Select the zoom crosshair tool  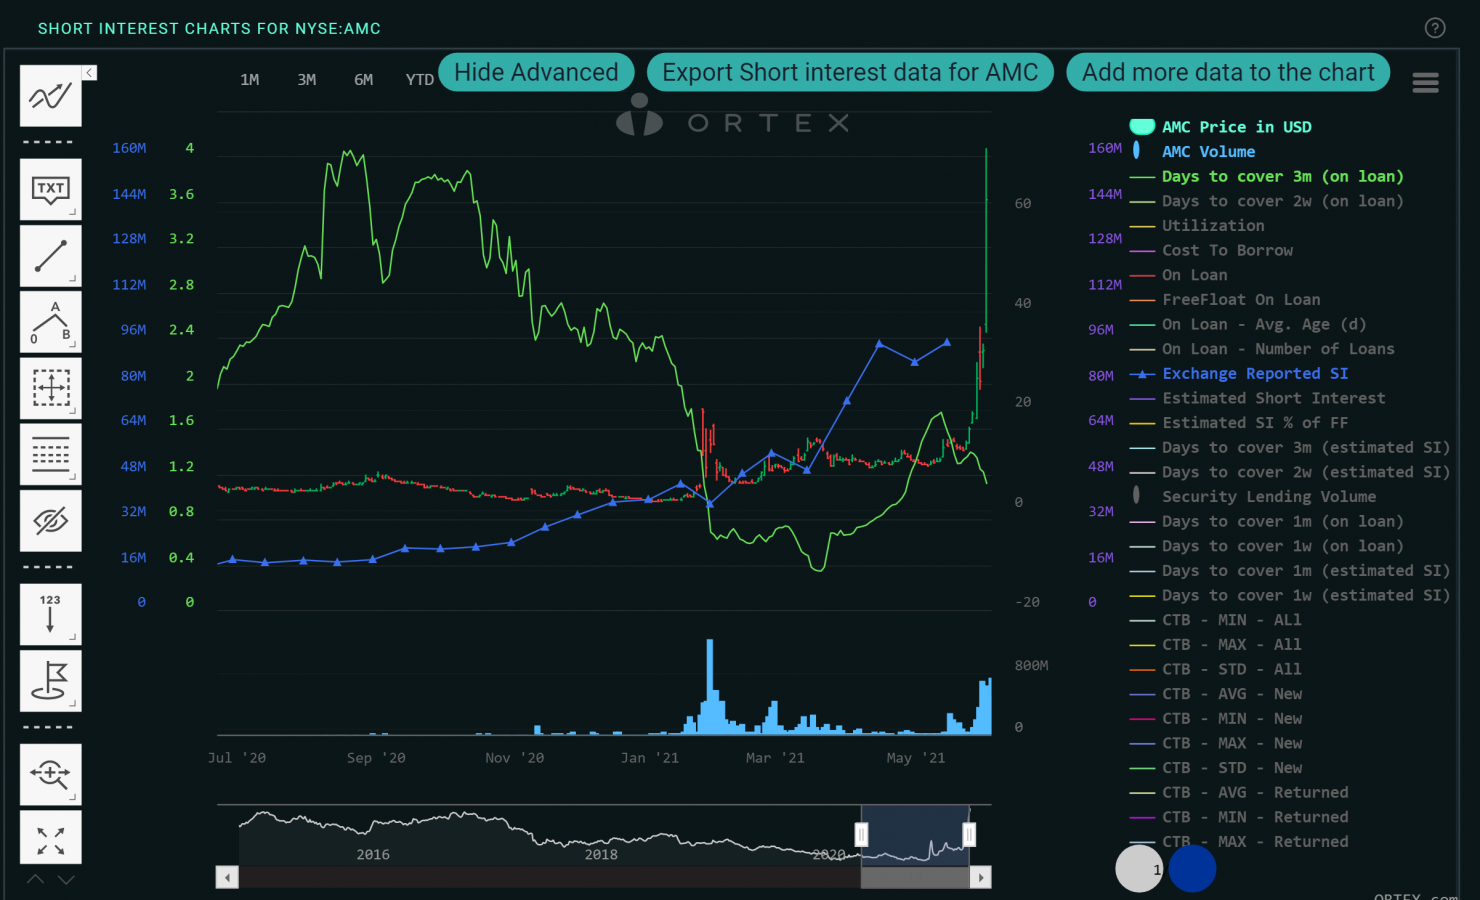tap(50, 774)
